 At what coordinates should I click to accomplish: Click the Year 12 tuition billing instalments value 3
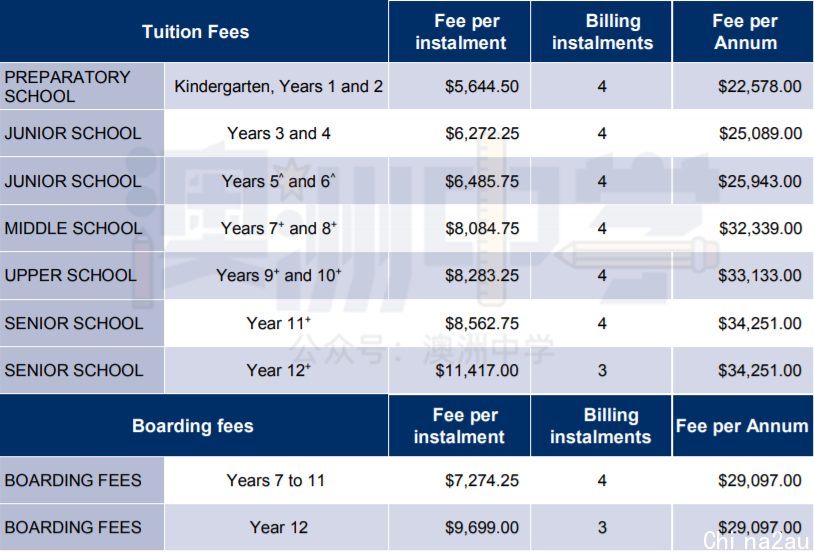[601, 370]
